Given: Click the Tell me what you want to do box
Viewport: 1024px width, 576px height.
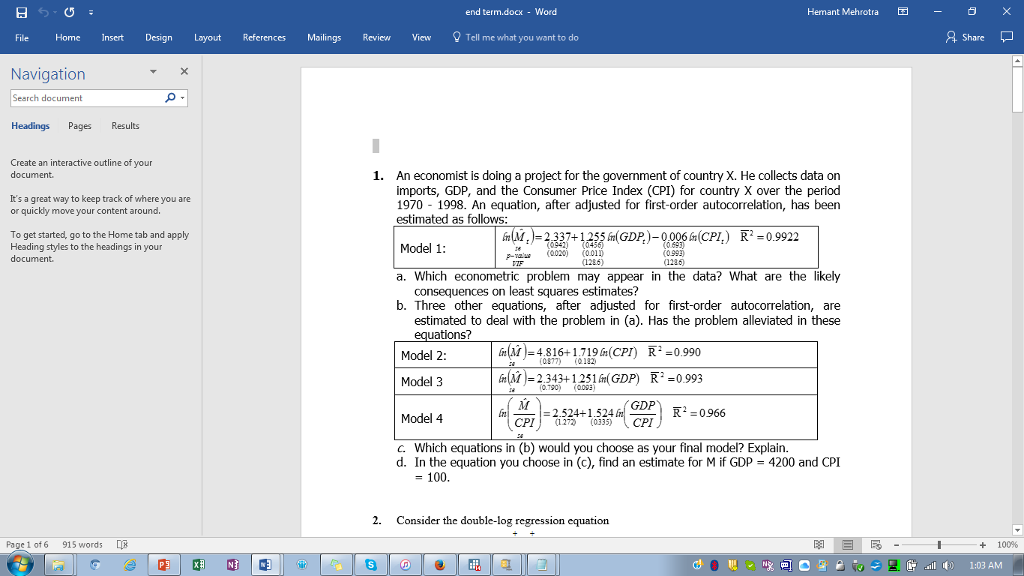Looking at the screenshot, I should [x=516, y=38].
